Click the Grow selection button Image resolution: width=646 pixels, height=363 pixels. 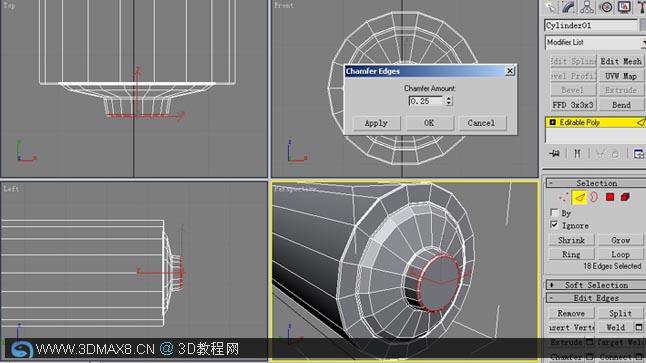click(x=620, y=240)
